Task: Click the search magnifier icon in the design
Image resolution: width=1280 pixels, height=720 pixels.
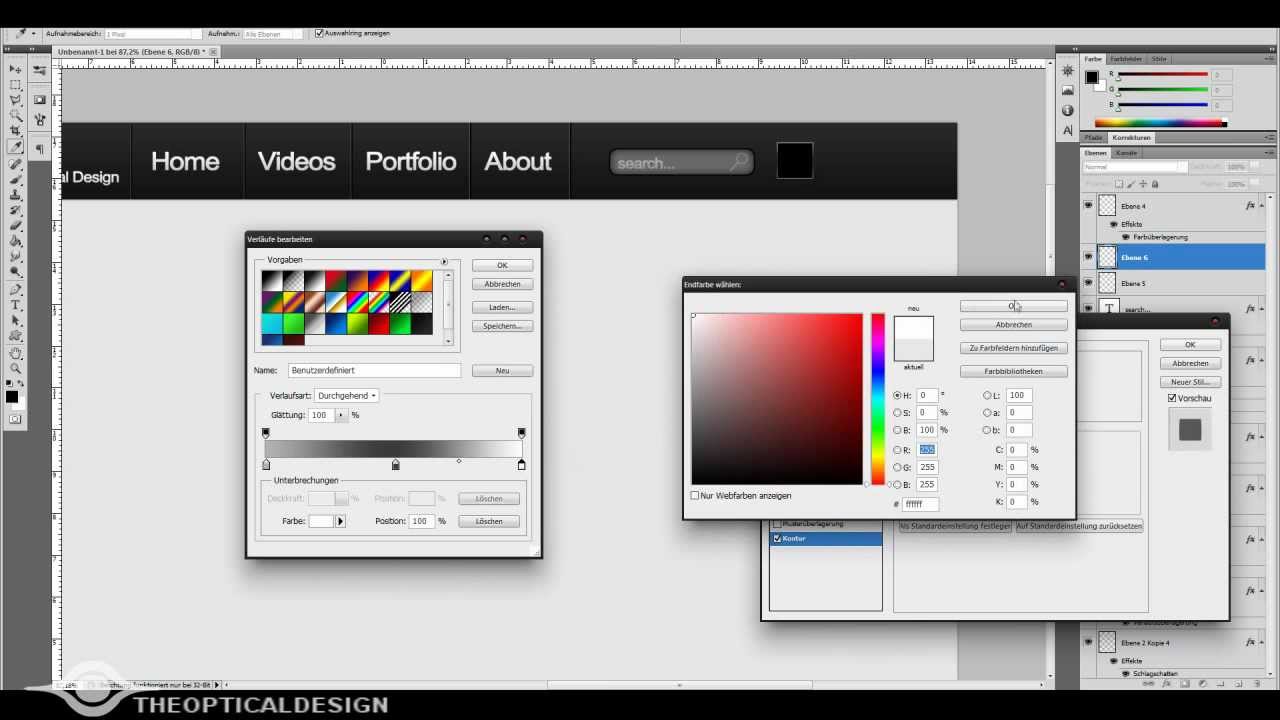Action: (x=739, y=161)
